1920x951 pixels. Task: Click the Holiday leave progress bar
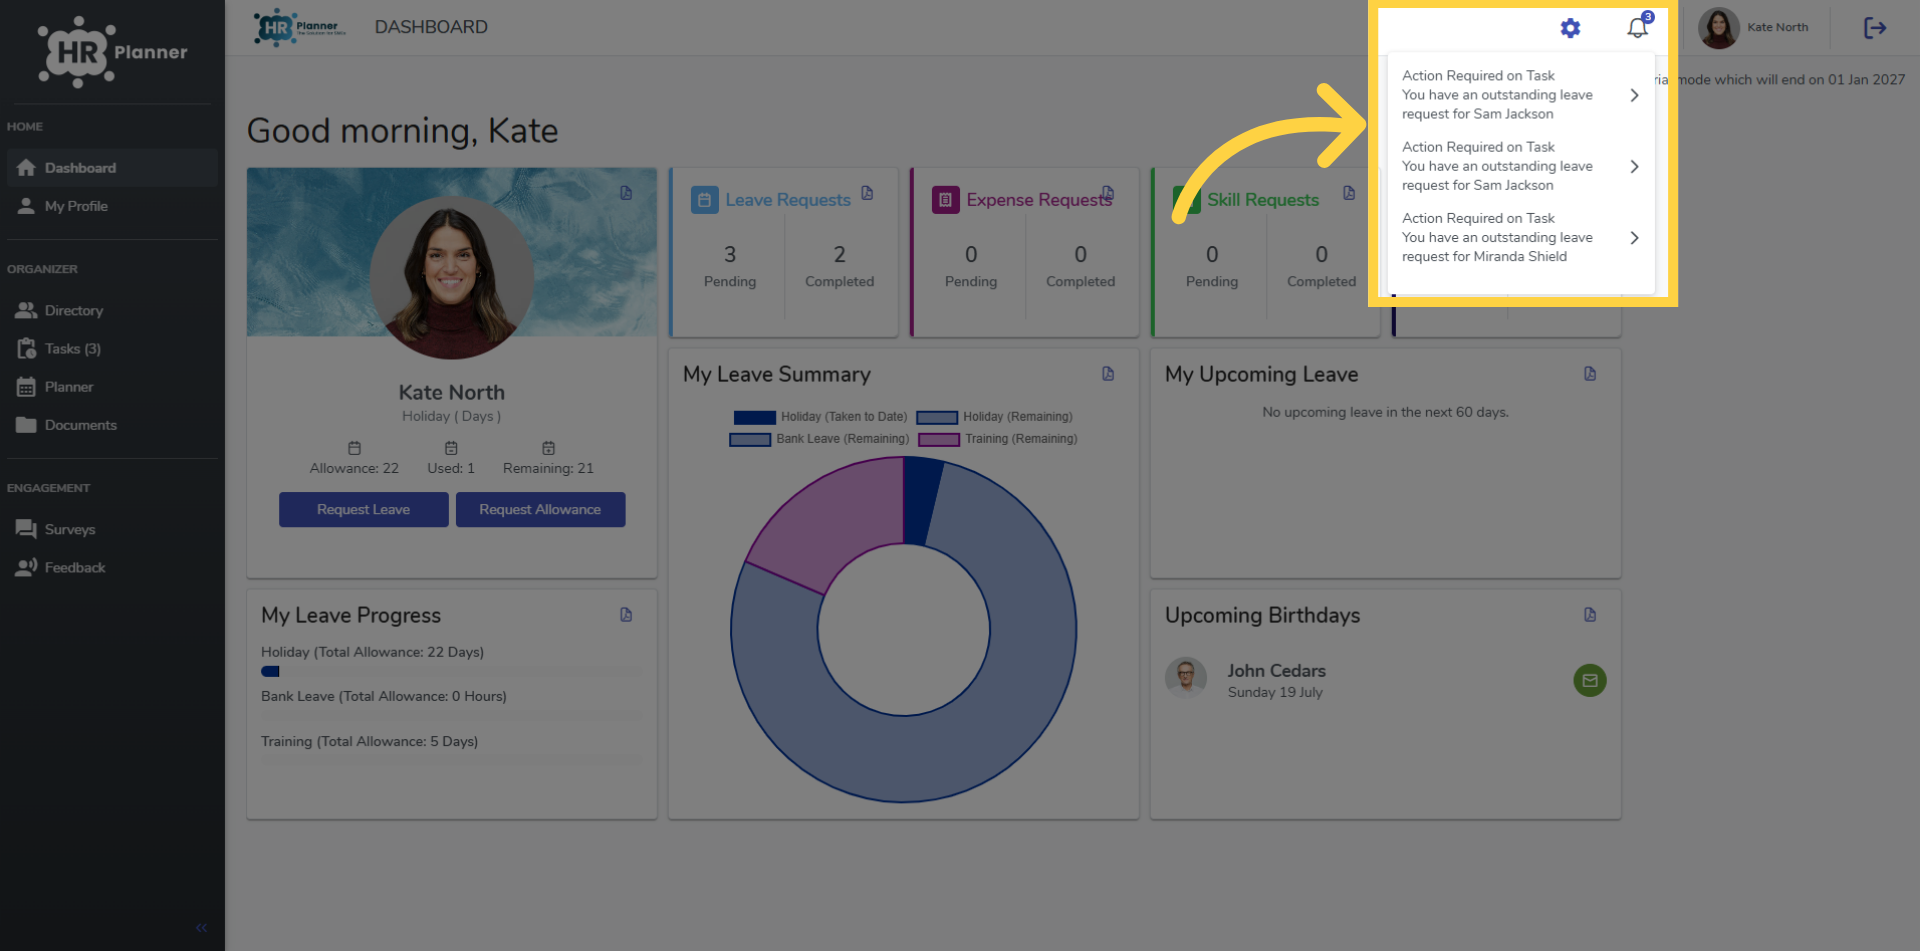(x=451, y=672)
